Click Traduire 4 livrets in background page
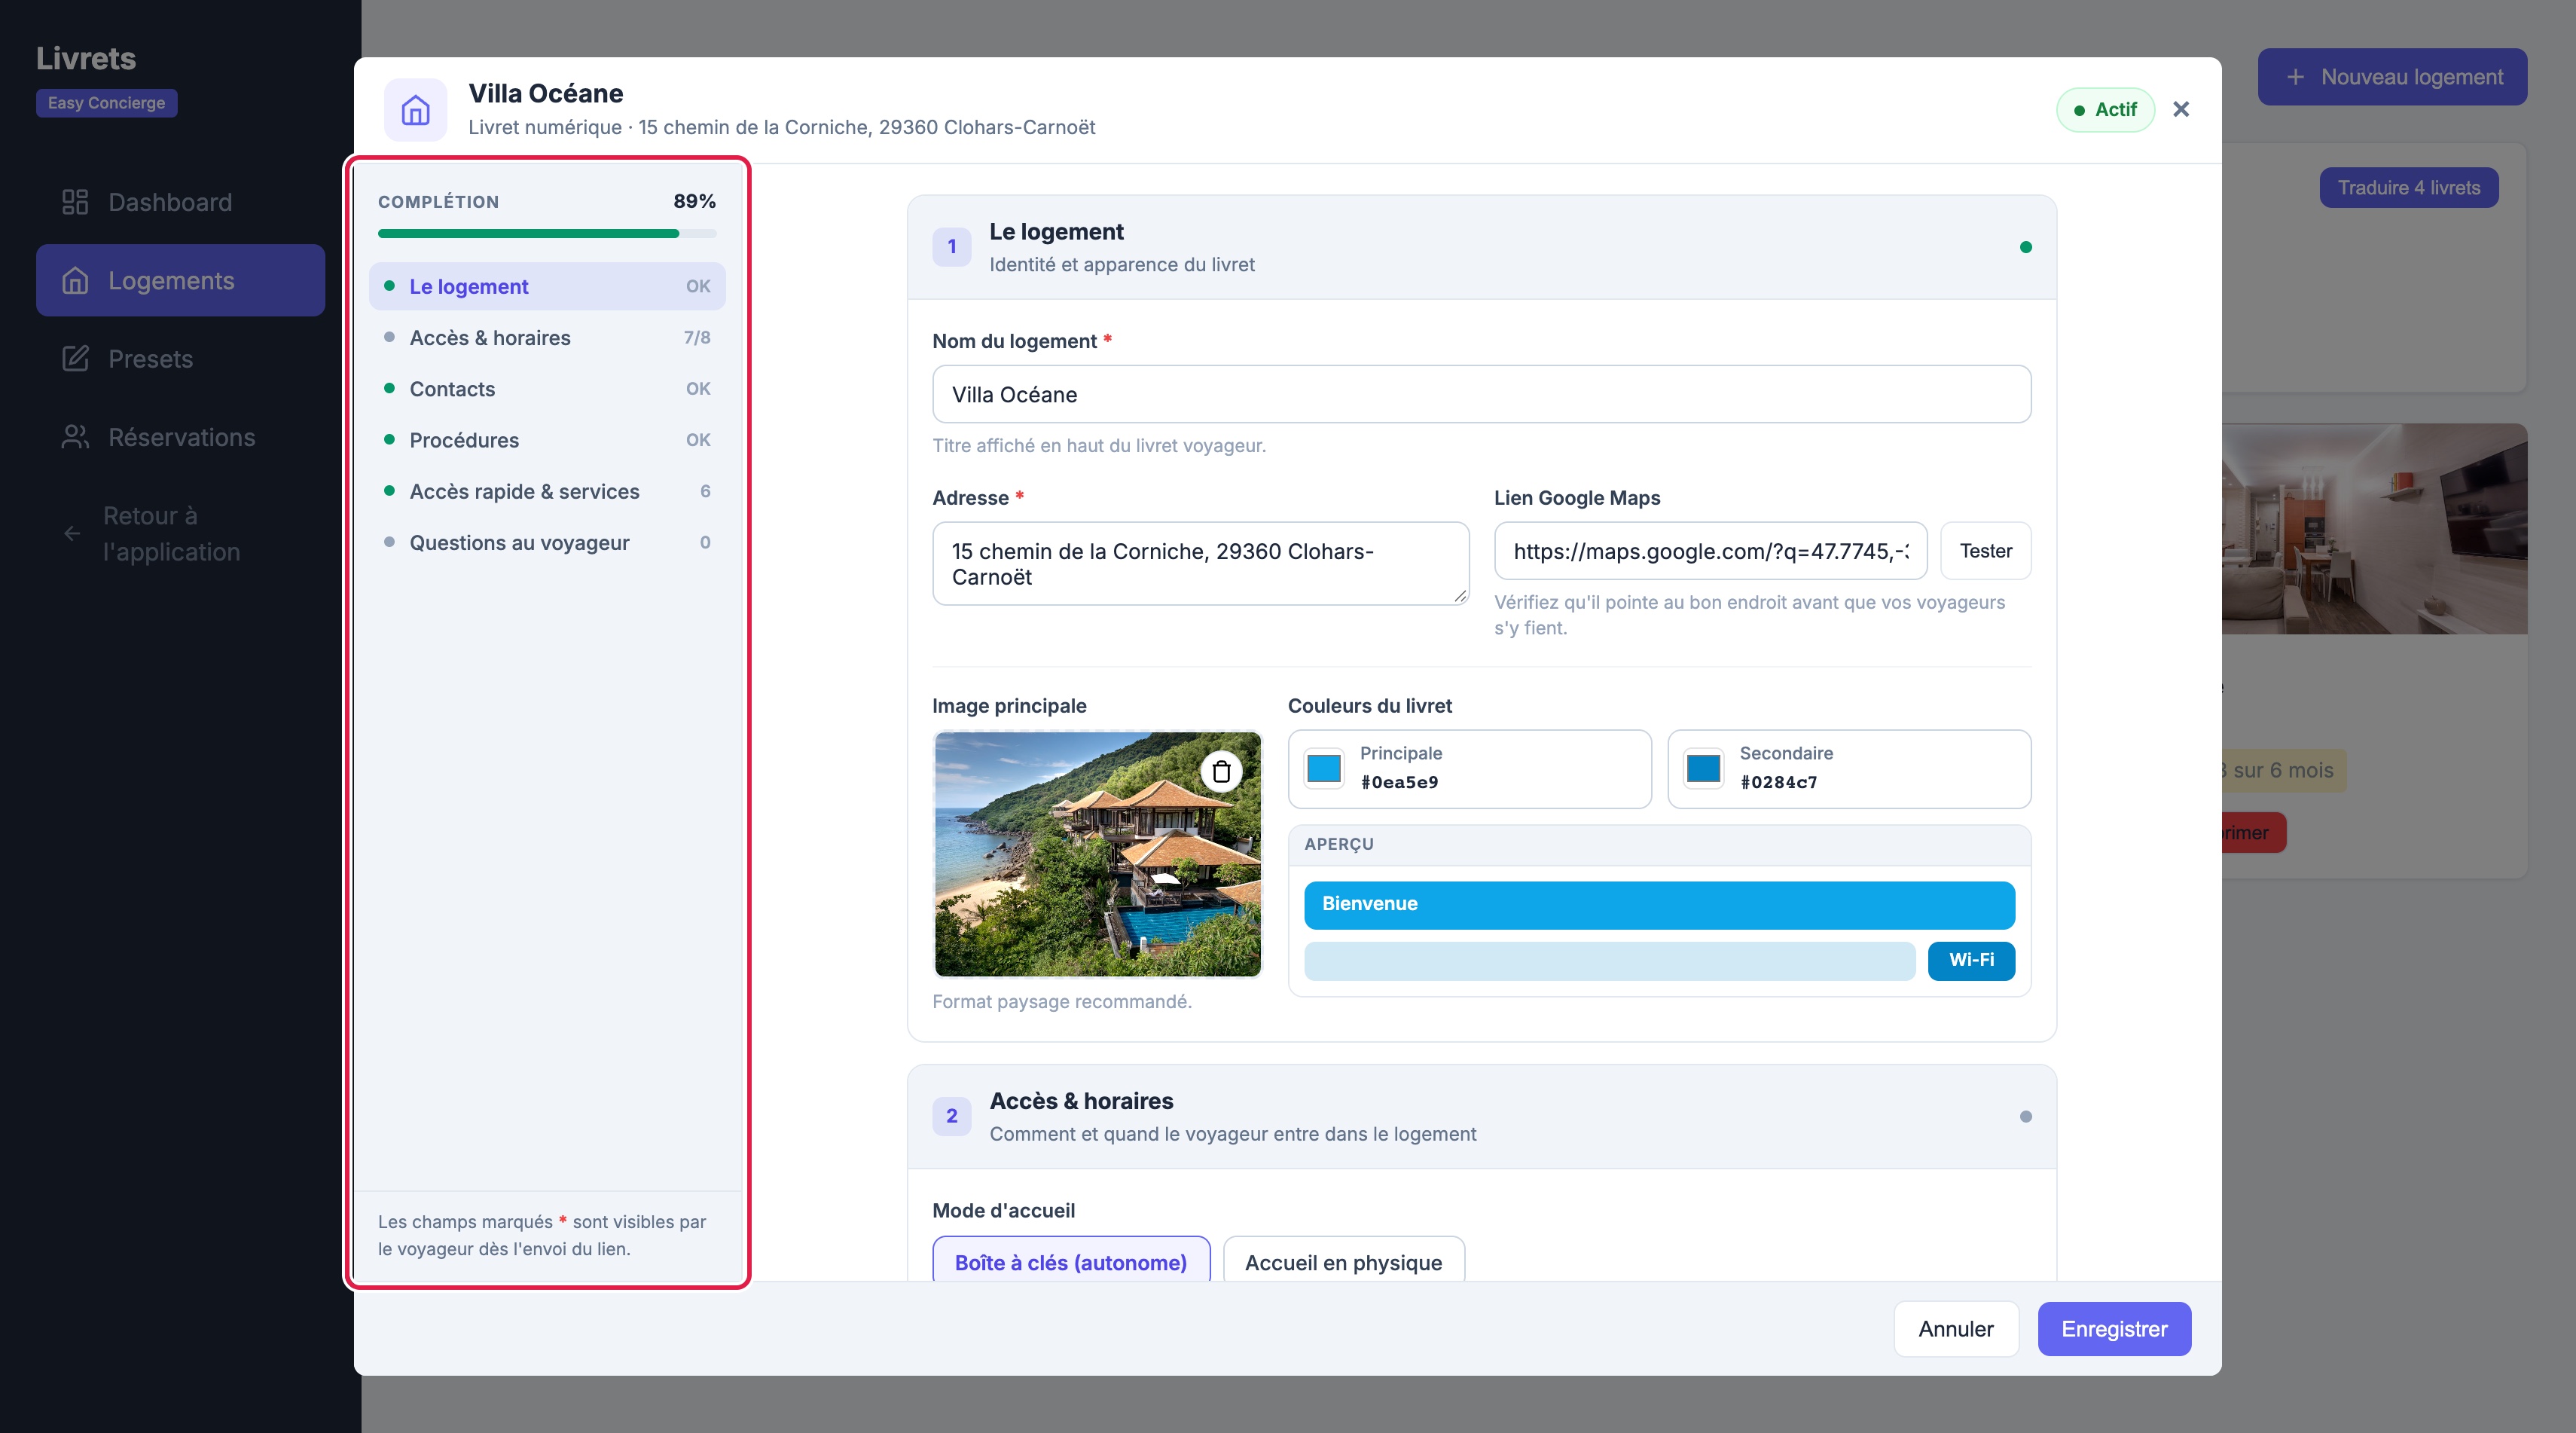This screenshot has width=2576, height=1433. [2408, 187]
